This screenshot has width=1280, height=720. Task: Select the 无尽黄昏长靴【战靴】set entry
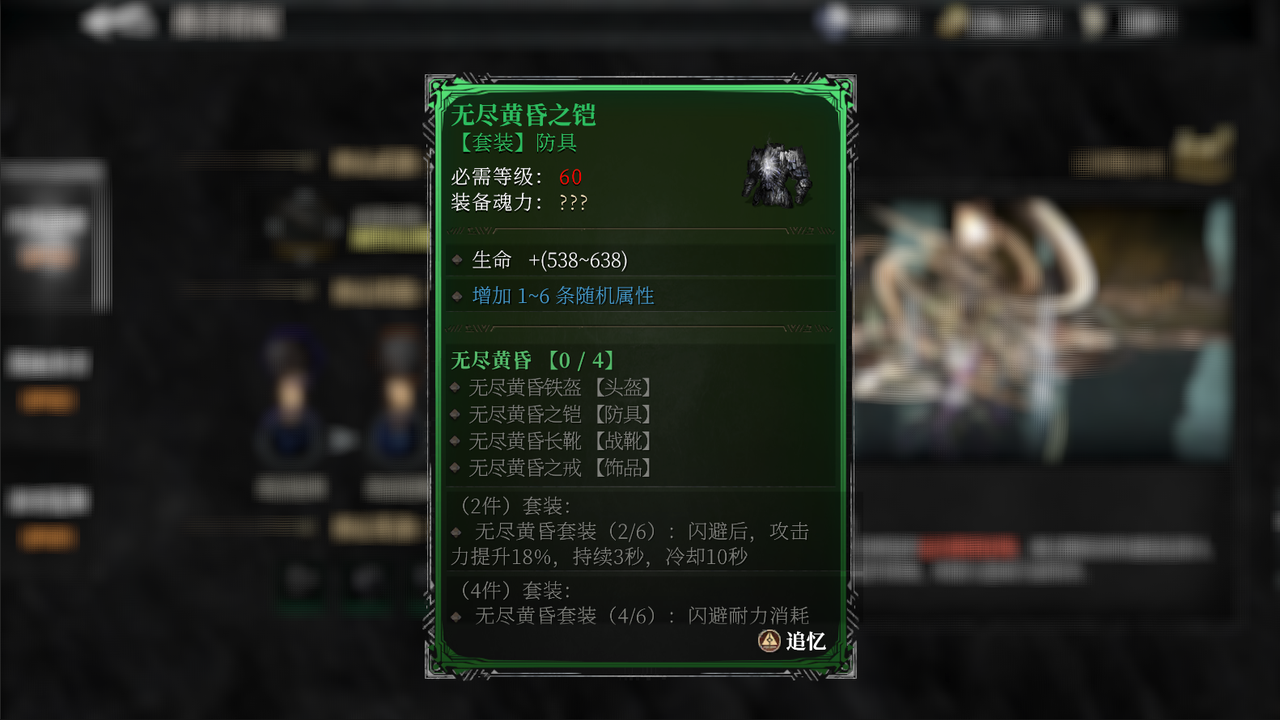pyautogui.click(x=561, y=441)
